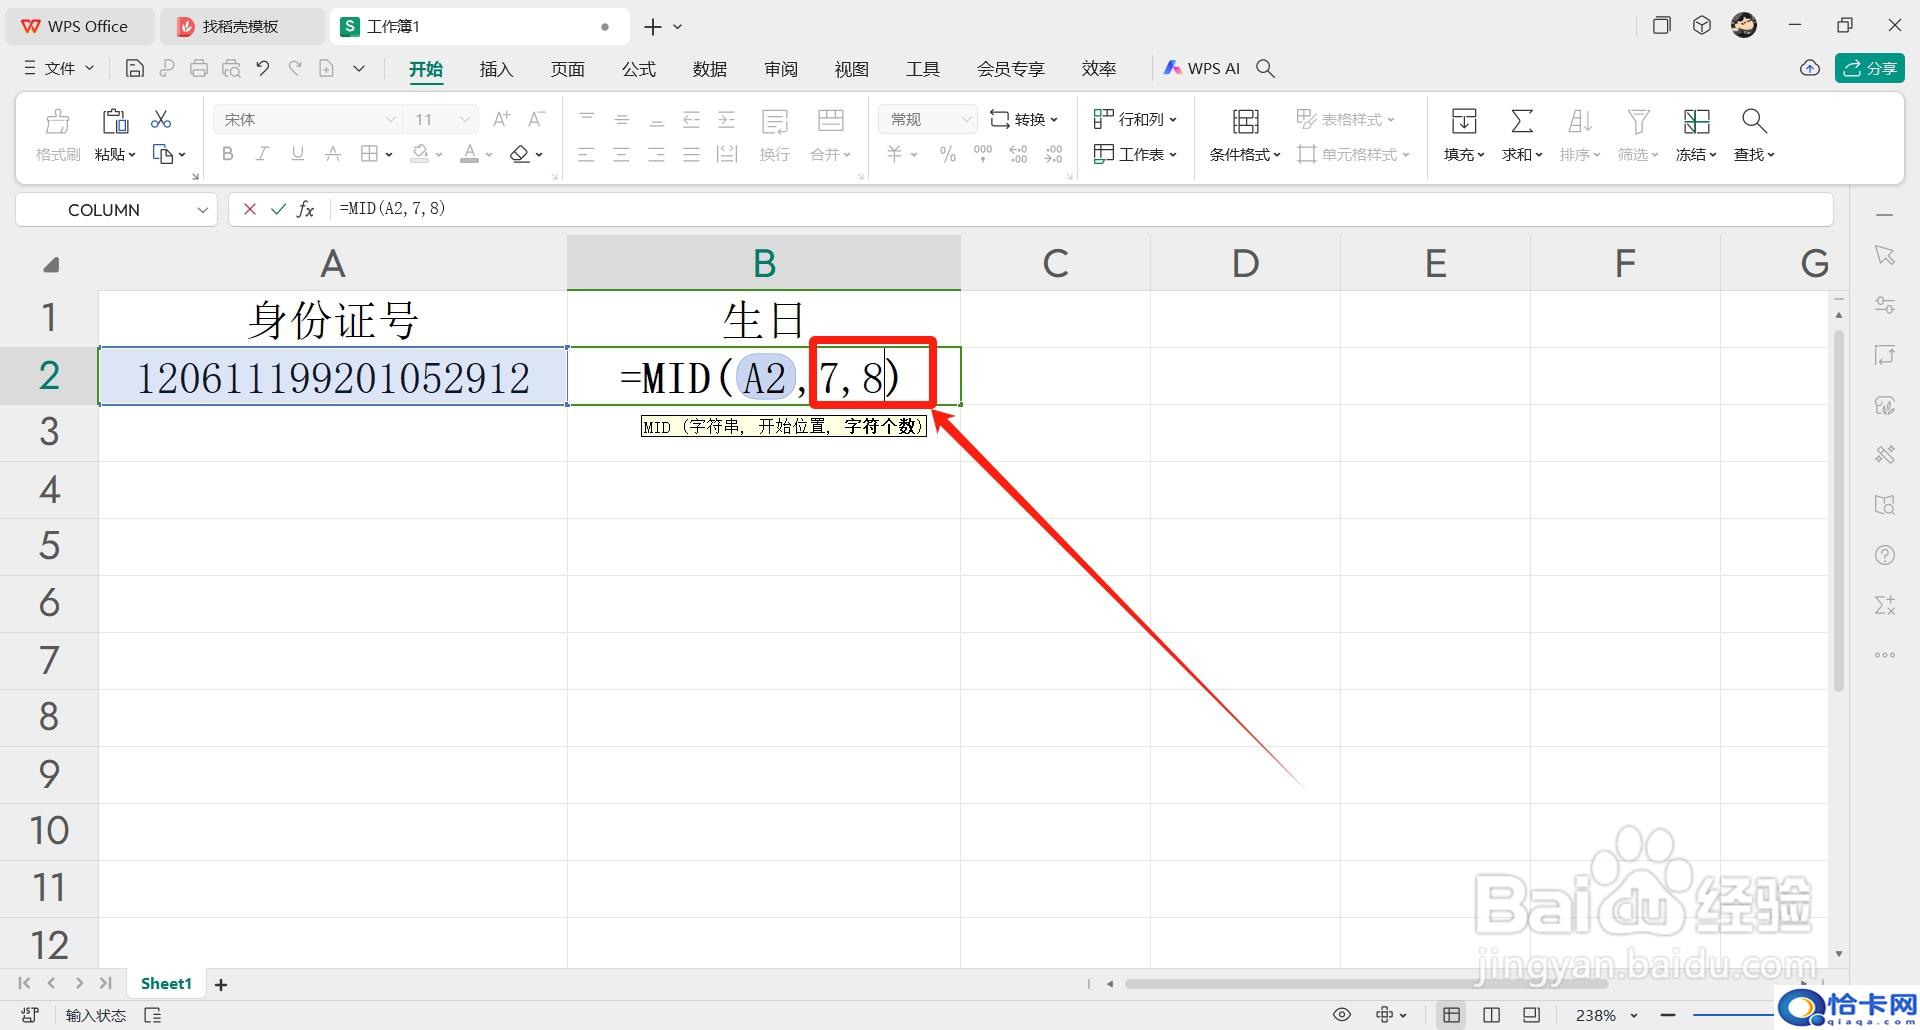Click the print icon in quick access toolbar
This screenshot has height=1030, width=1920.
tap(199, 68)
